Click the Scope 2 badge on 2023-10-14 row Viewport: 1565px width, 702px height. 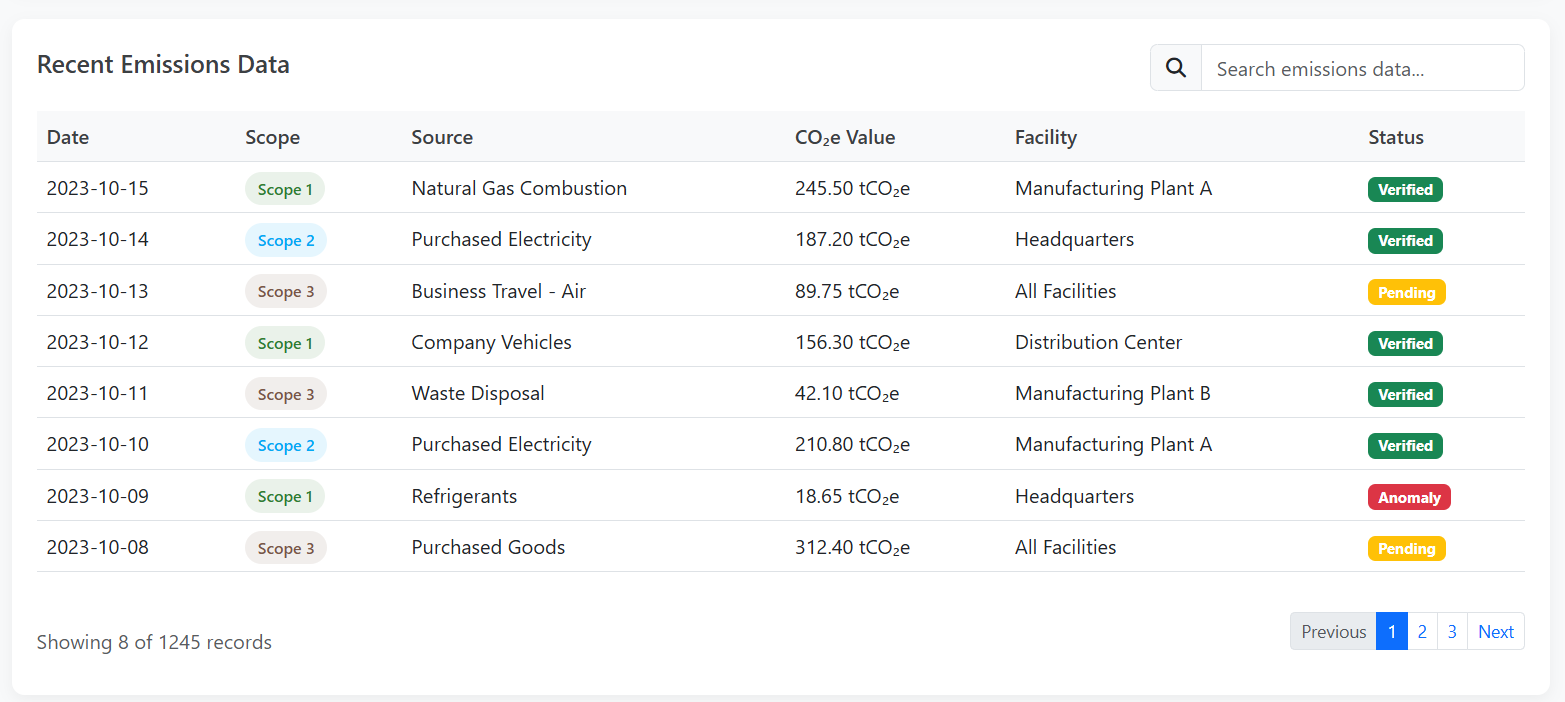point(285,240)
